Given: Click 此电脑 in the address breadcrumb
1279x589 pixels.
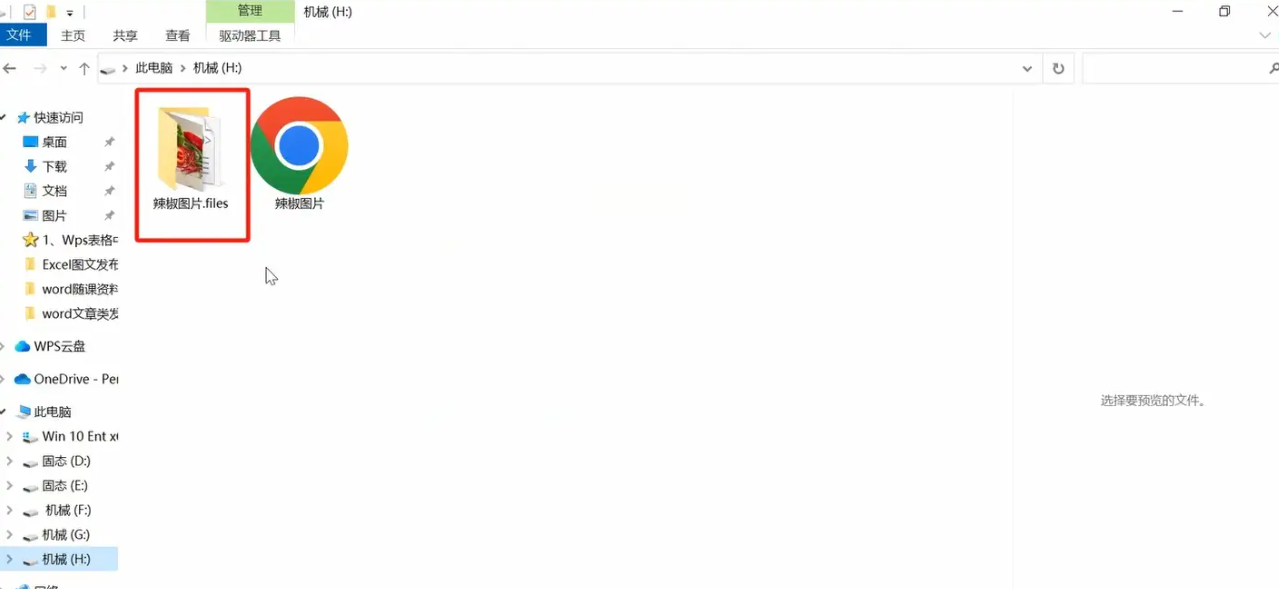Looking at the screenshot, I should pos(154,68).
